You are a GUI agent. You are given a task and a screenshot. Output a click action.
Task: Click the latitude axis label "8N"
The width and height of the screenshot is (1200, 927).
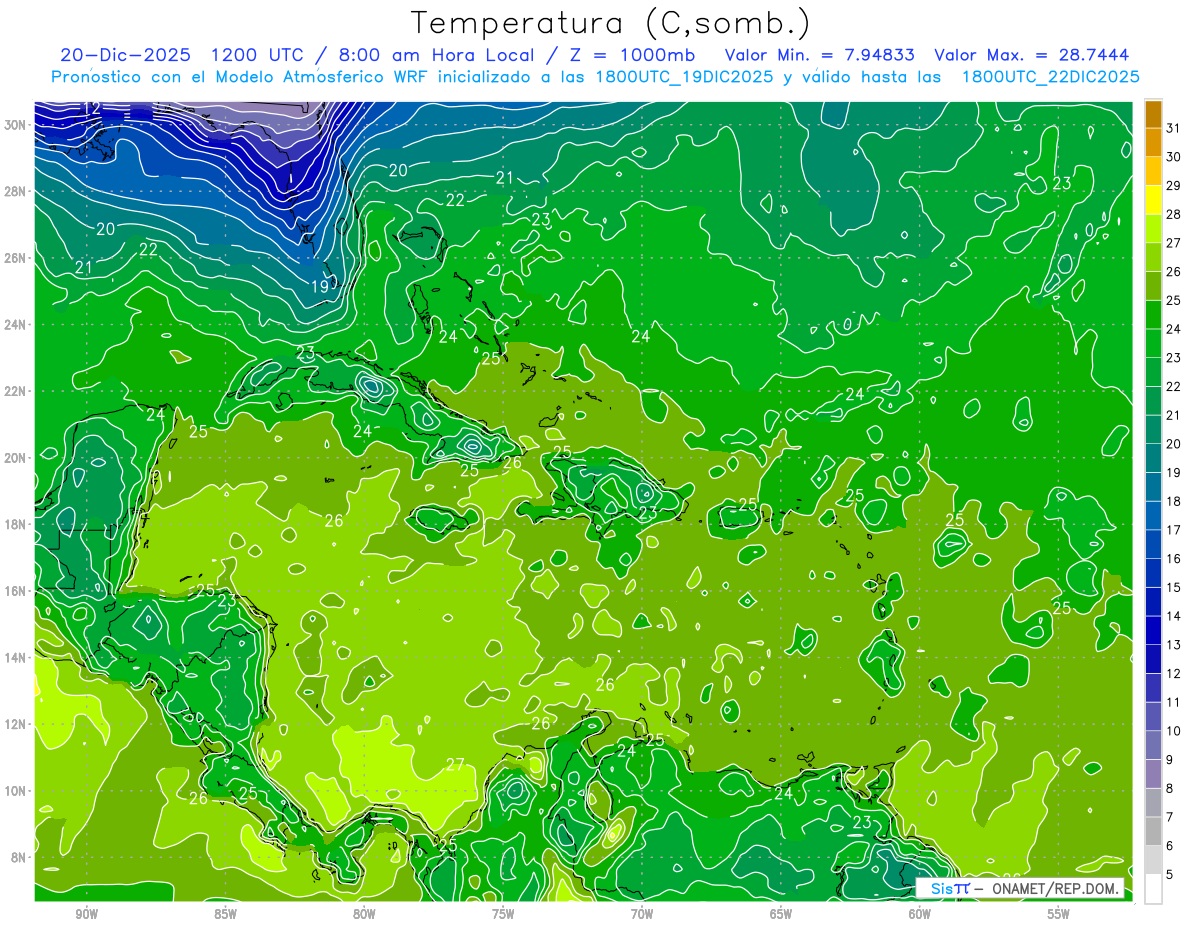[x=20, y=857]
